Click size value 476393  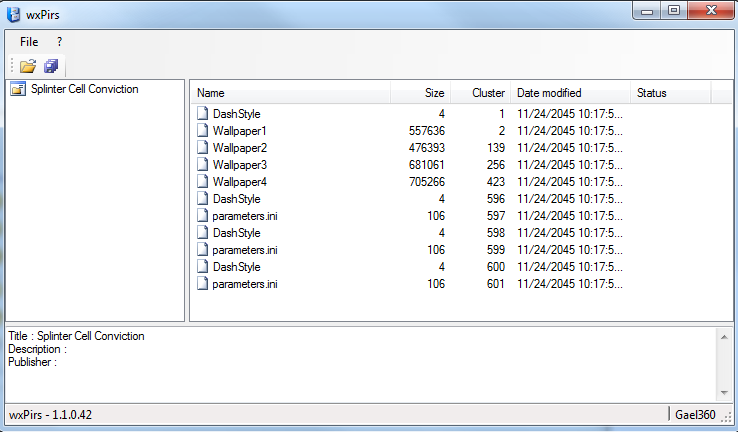click(427, 148)
